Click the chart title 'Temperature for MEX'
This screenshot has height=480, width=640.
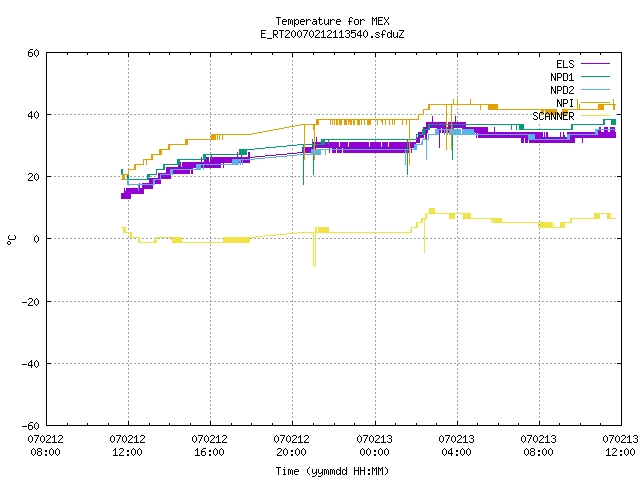click(332, 21)
